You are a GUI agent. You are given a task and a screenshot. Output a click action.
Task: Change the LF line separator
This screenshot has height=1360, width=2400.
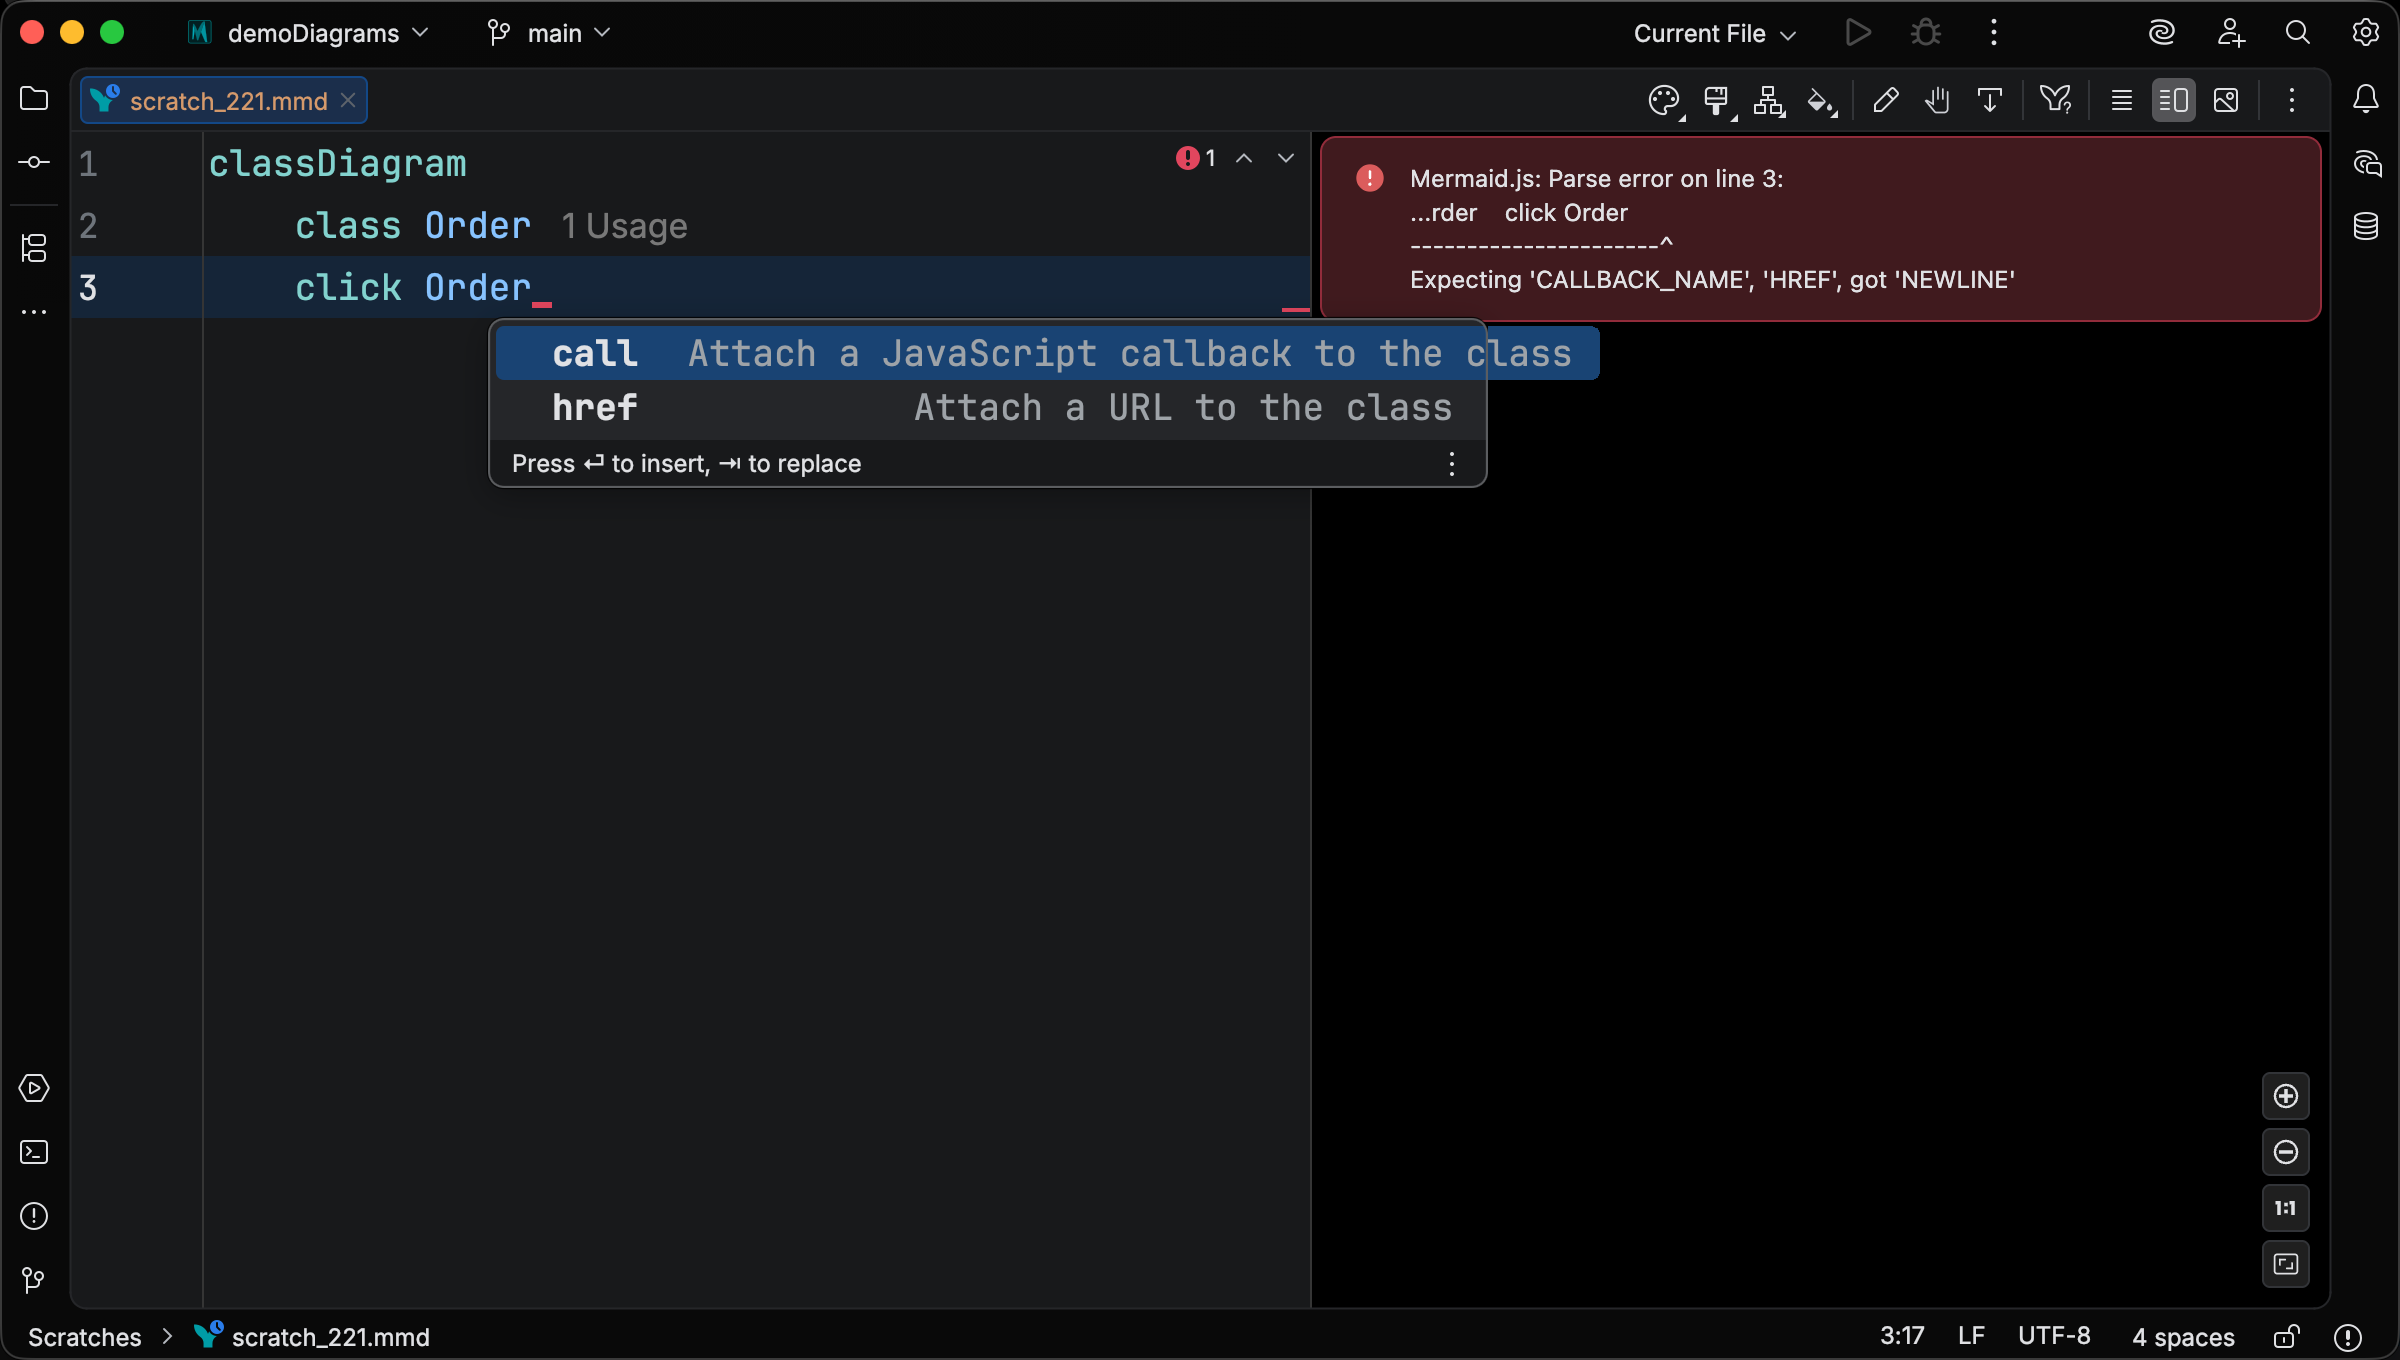coord(1971,1336)
